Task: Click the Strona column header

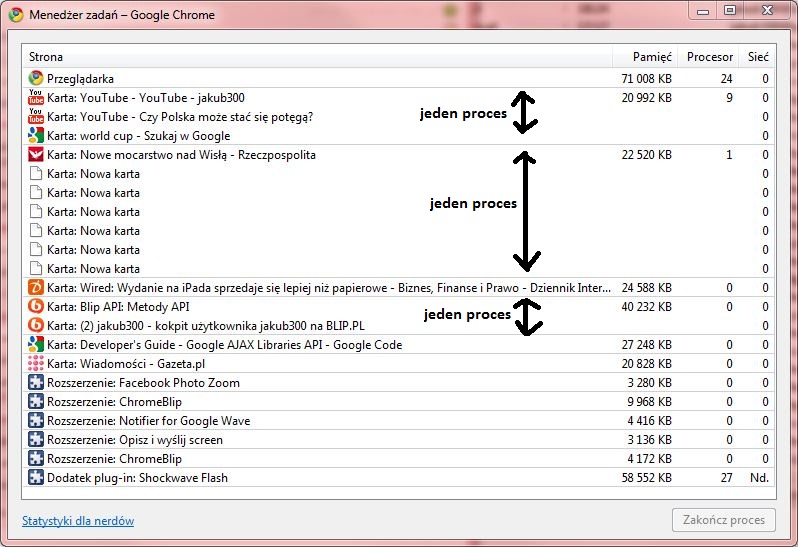Action: 46,57
